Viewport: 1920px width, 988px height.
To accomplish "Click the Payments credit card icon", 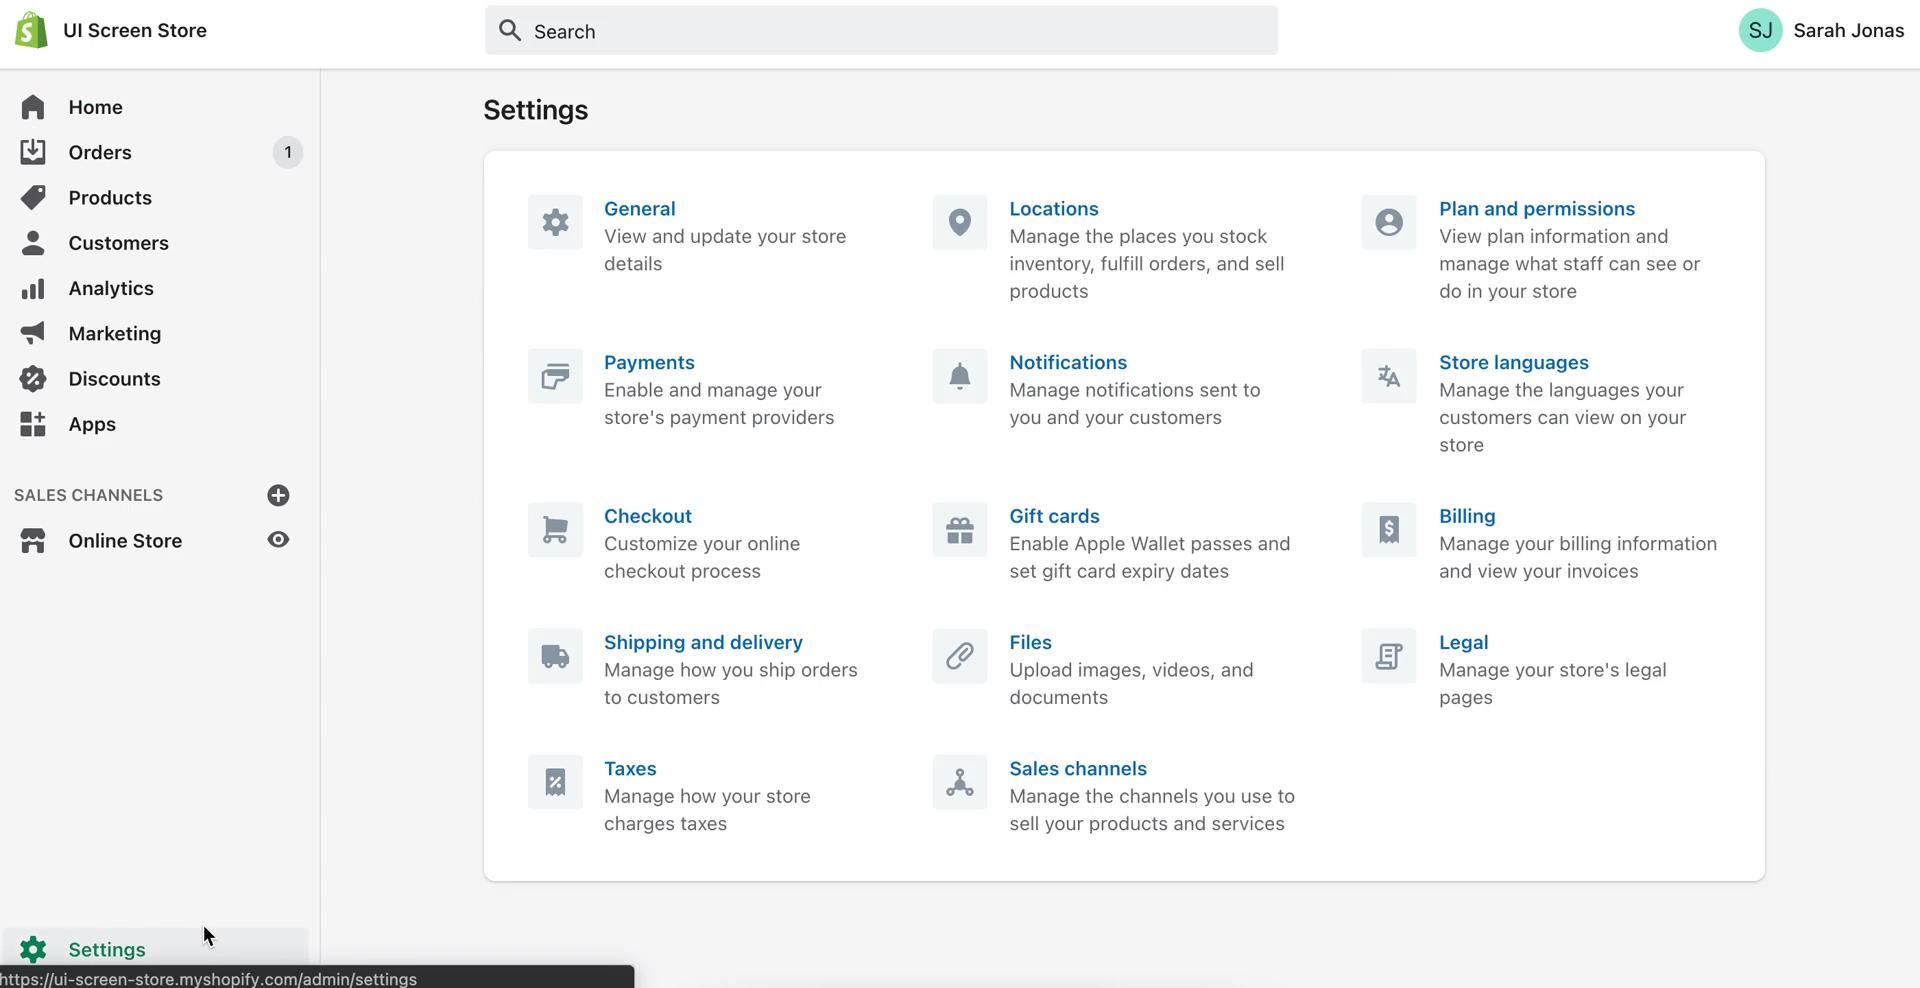I will (555, 376).
